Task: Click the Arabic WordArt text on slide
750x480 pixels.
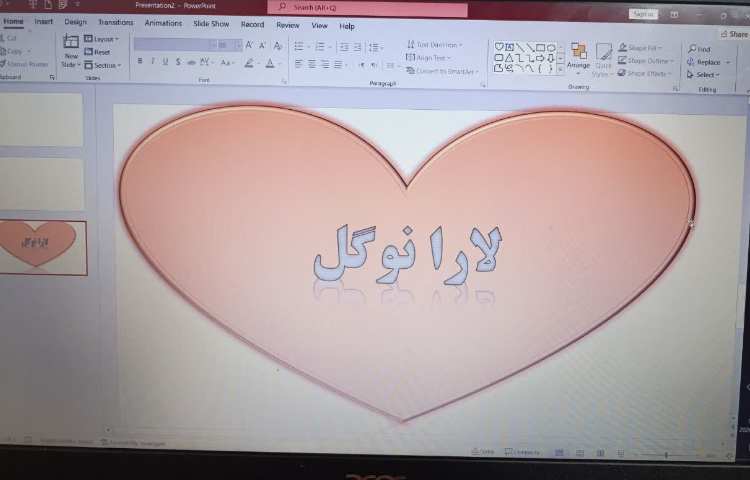Action: (x=408, y=254)
